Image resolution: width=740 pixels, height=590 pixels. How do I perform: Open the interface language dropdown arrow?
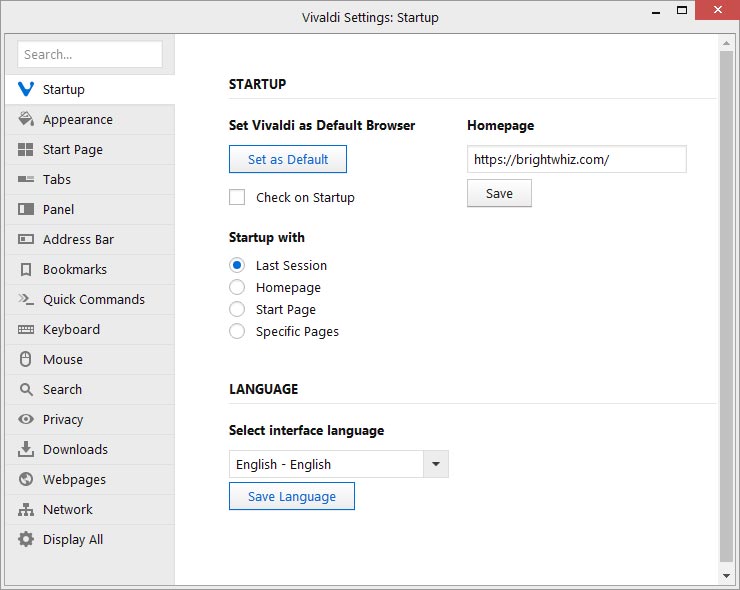(436, 464)
